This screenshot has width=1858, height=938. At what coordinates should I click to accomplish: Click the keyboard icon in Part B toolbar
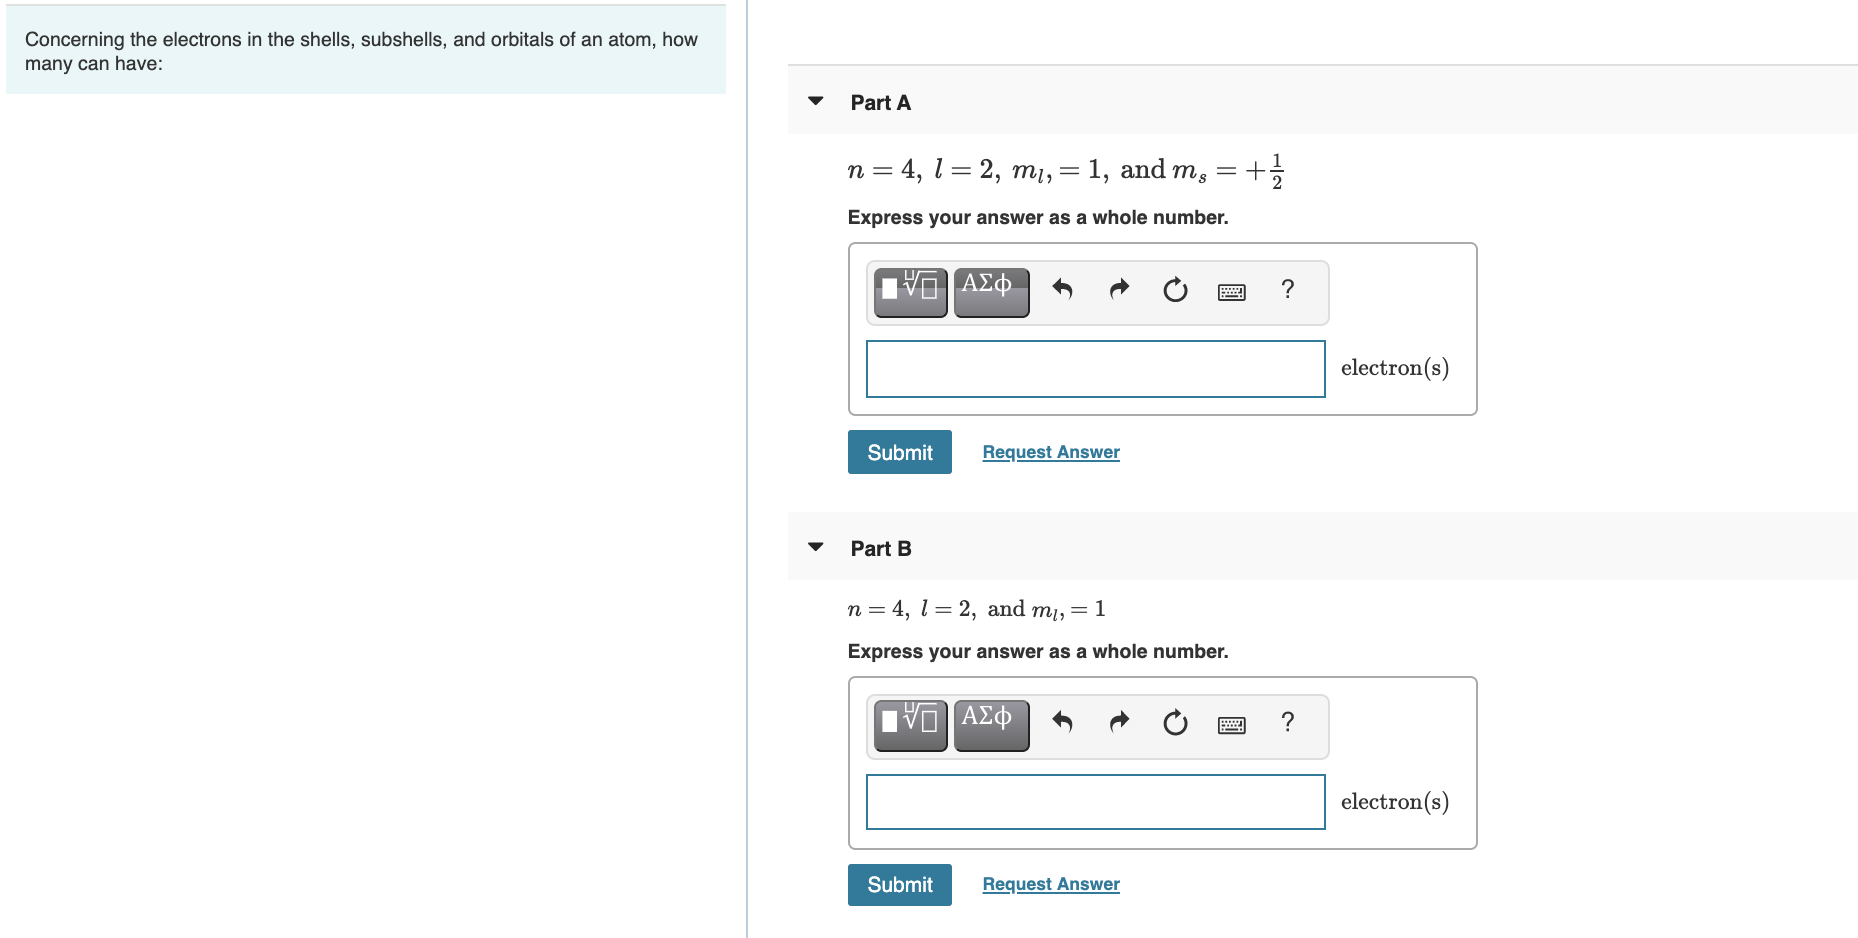[x=1231, y=724]
